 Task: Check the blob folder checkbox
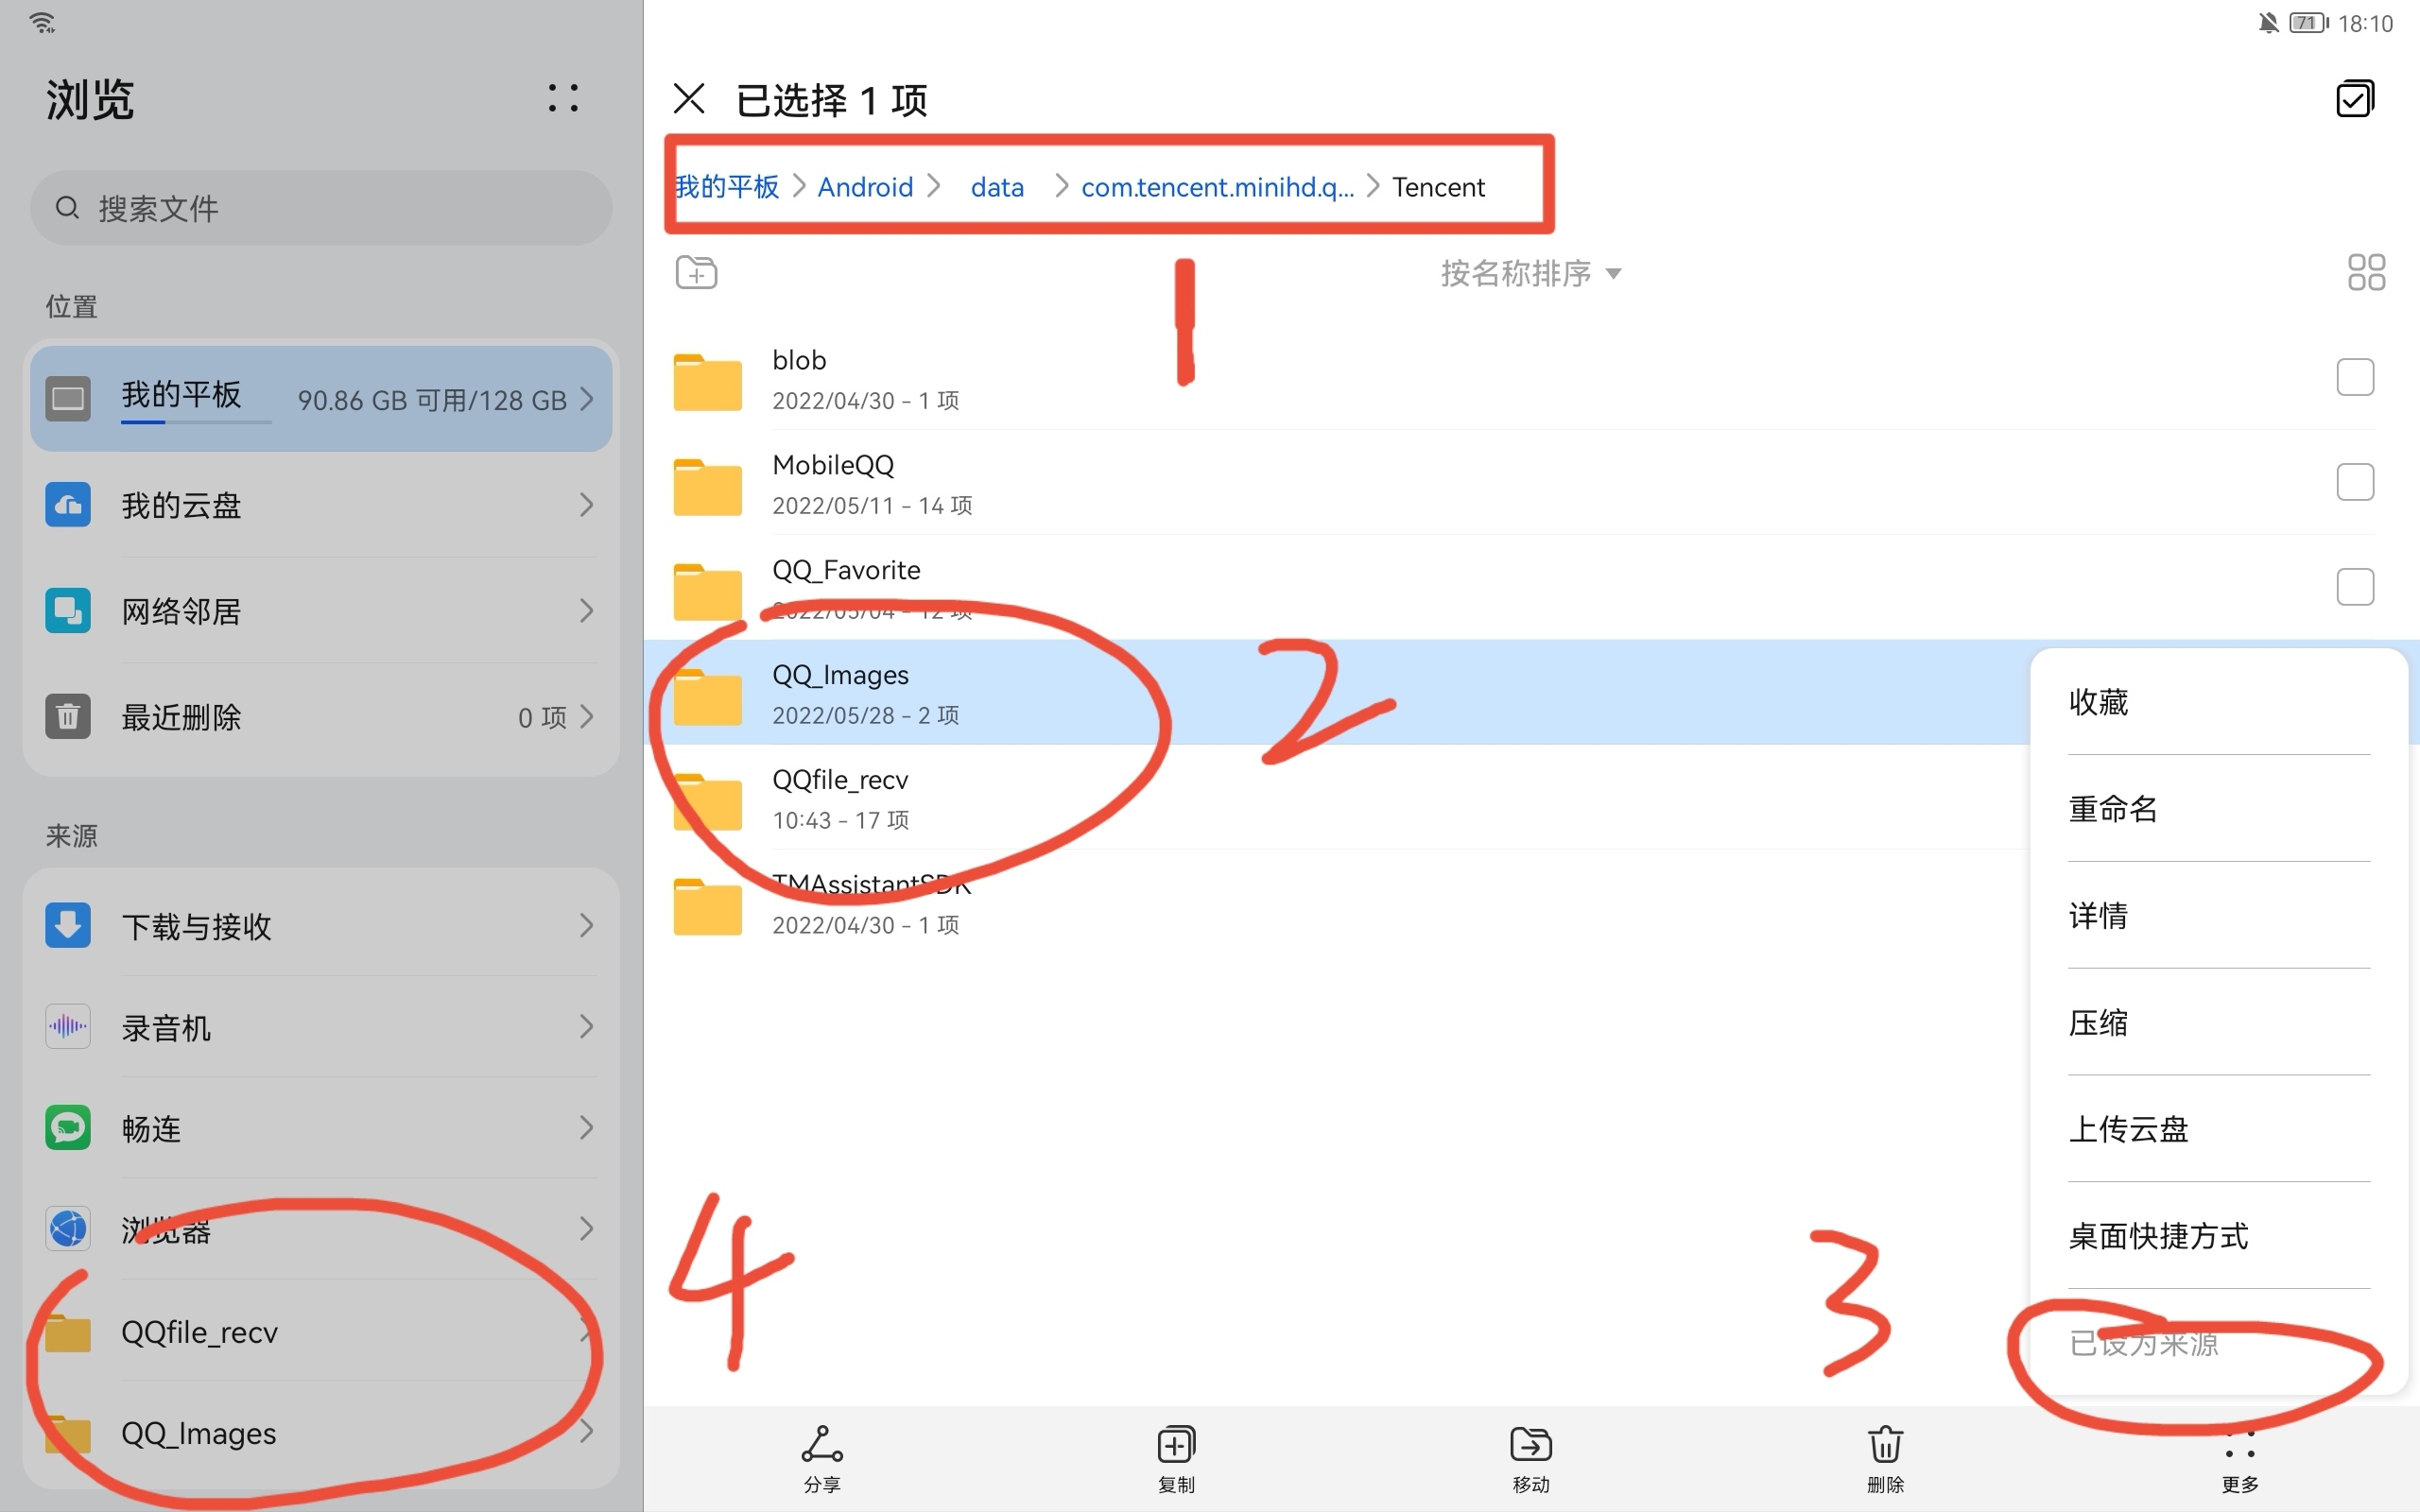point(2355,377)
